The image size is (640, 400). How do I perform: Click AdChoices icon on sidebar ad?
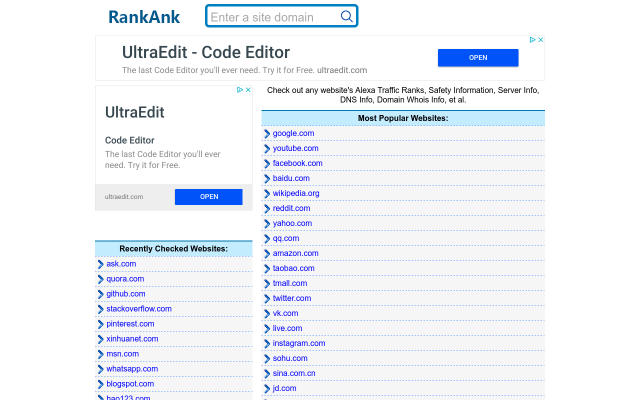coord(240,90)
